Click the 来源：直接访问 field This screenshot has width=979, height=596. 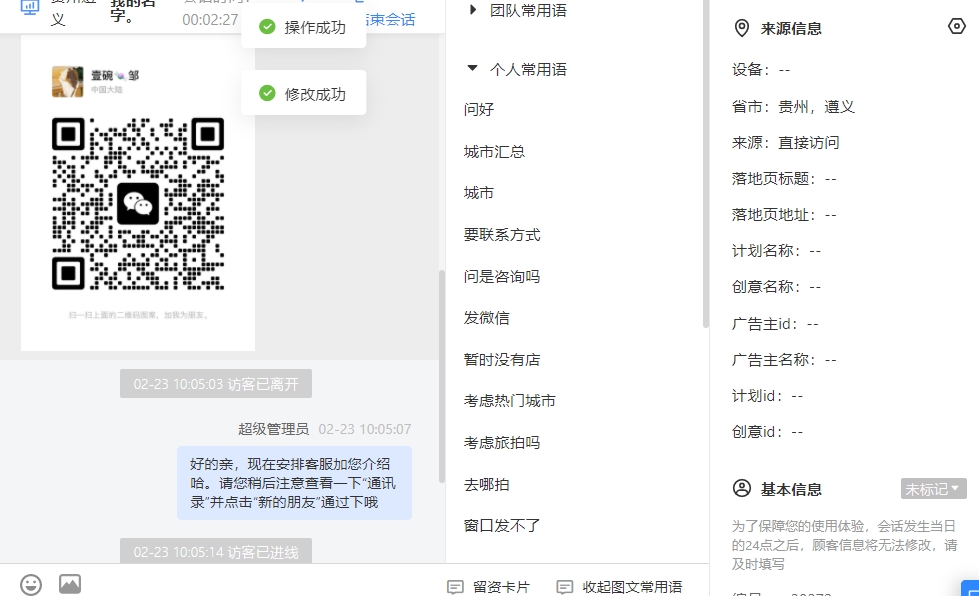click(785, 143)
